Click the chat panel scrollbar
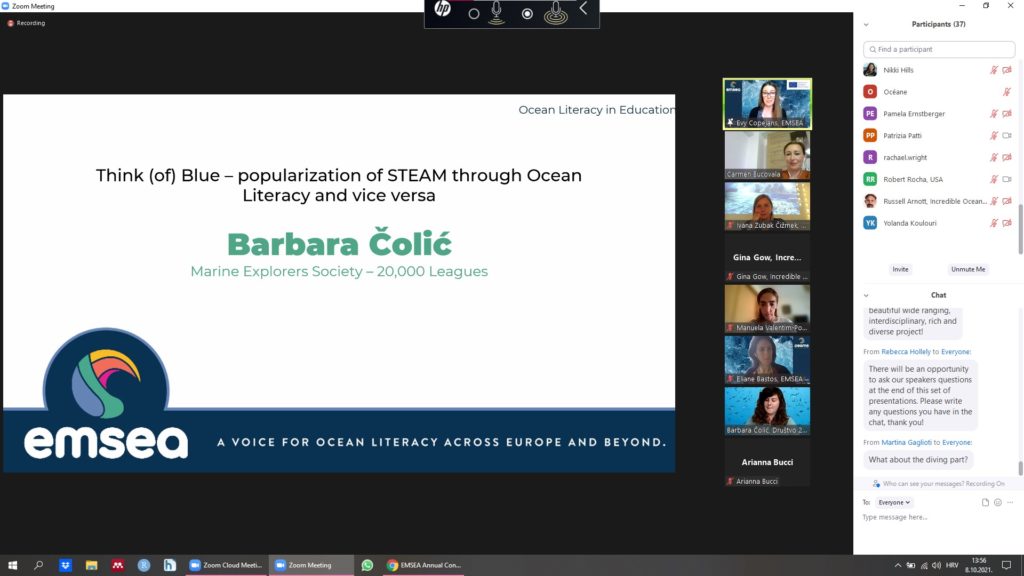Viewport: 1024px width, 576px height. click(1020, 468)
